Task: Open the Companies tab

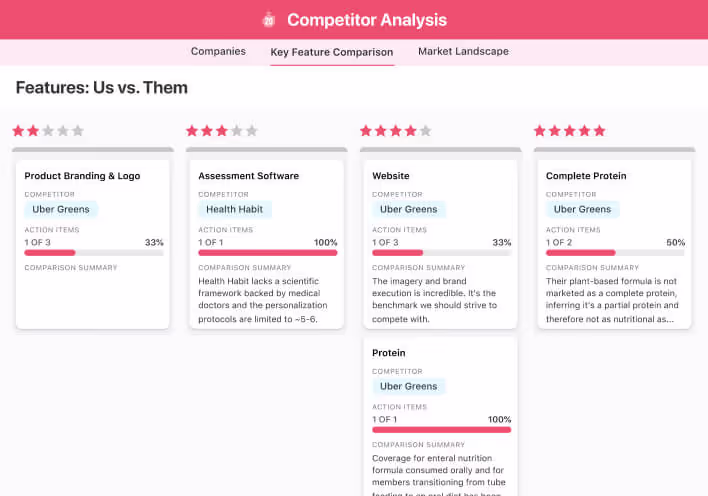Action: [218, 52]
